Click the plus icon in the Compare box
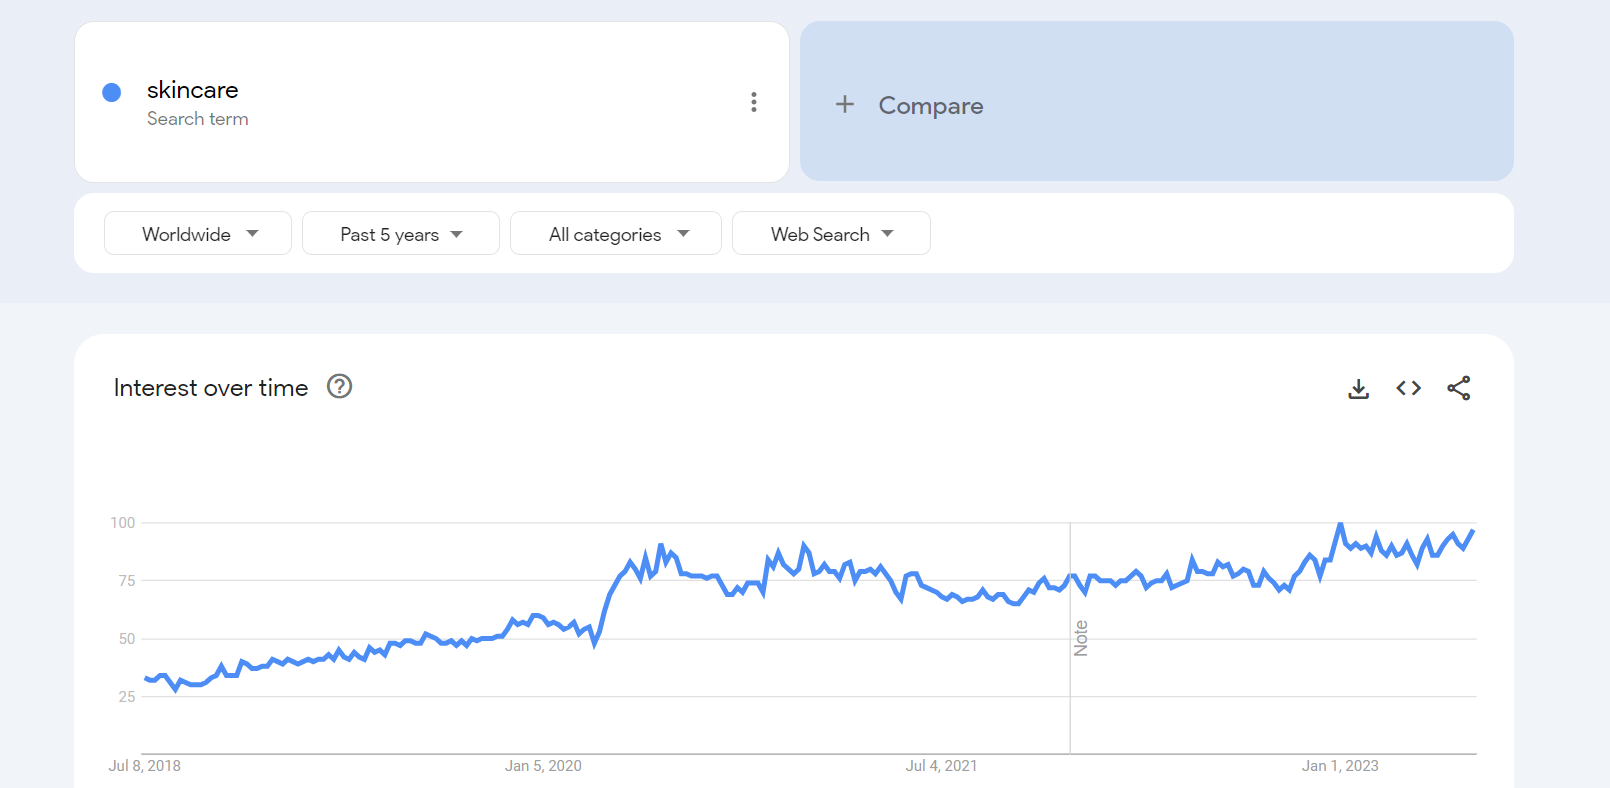The image size is (1610, 788). 845,105
